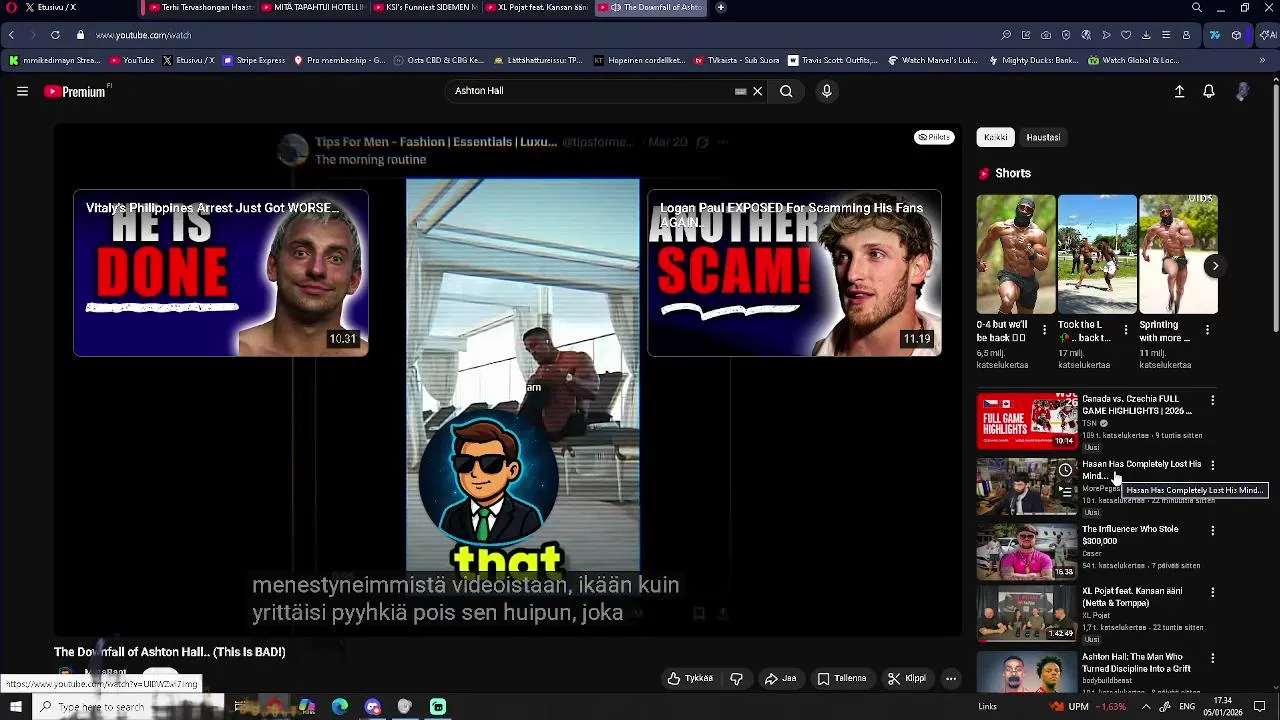Open a new browser tab with plus
This screenshot has width=1280, height=720.
click(720, 7)
